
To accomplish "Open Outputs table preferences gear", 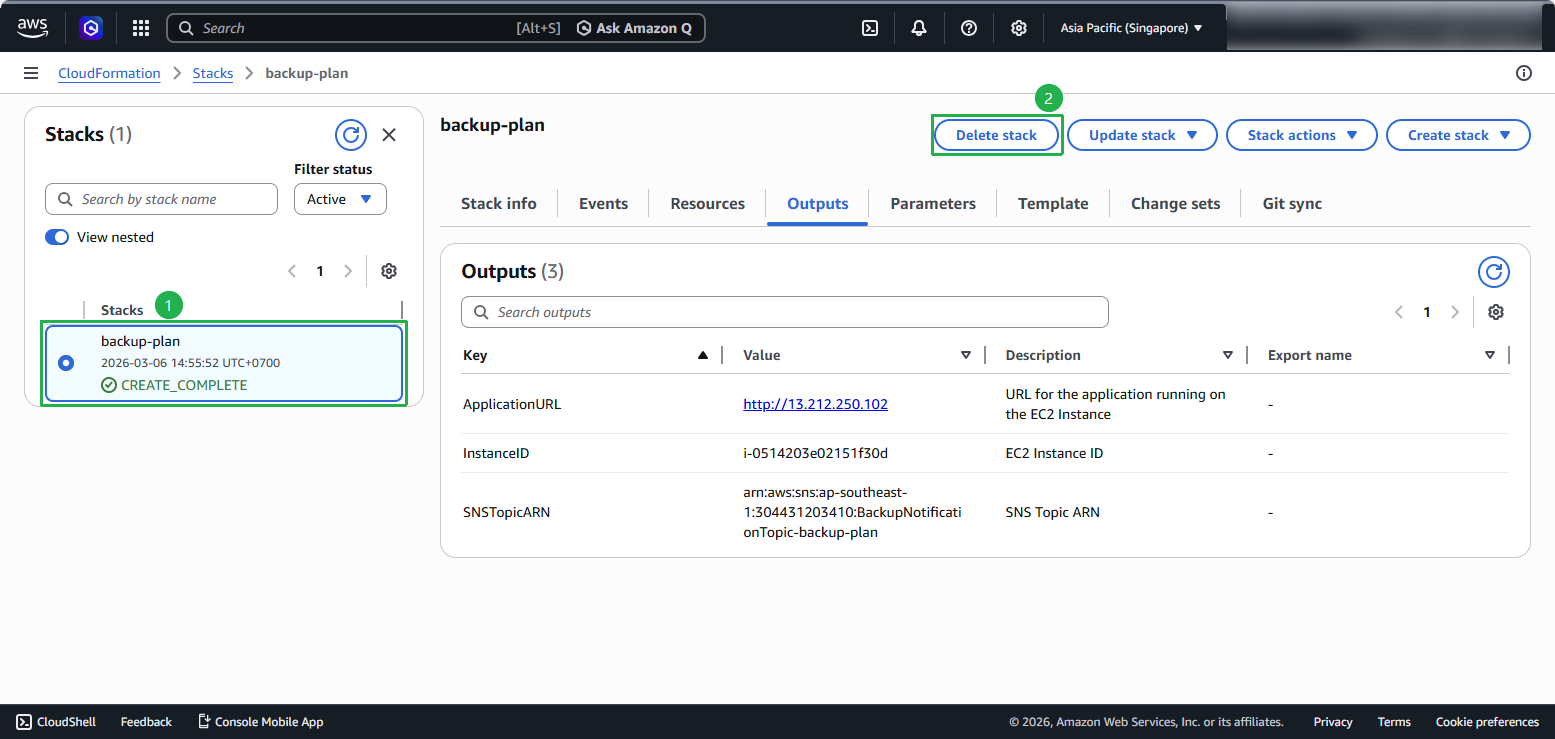I will click(1496, 312).
